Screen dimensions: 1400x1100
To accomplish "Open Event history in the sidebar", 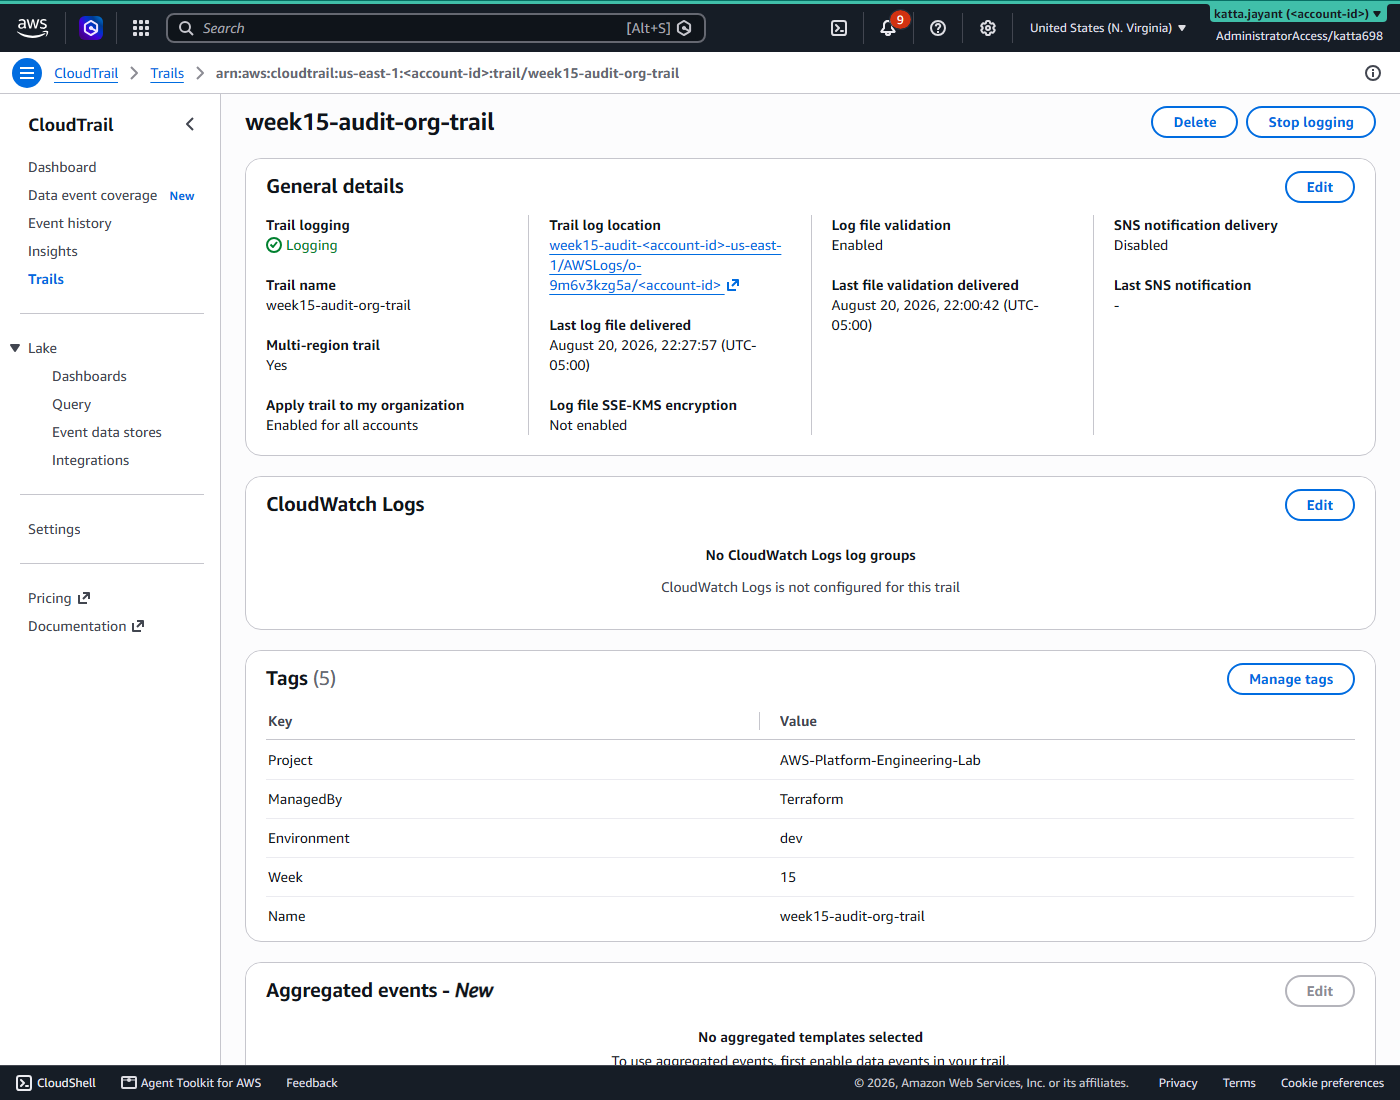I will pyautogui.click(x=70, y=223).
